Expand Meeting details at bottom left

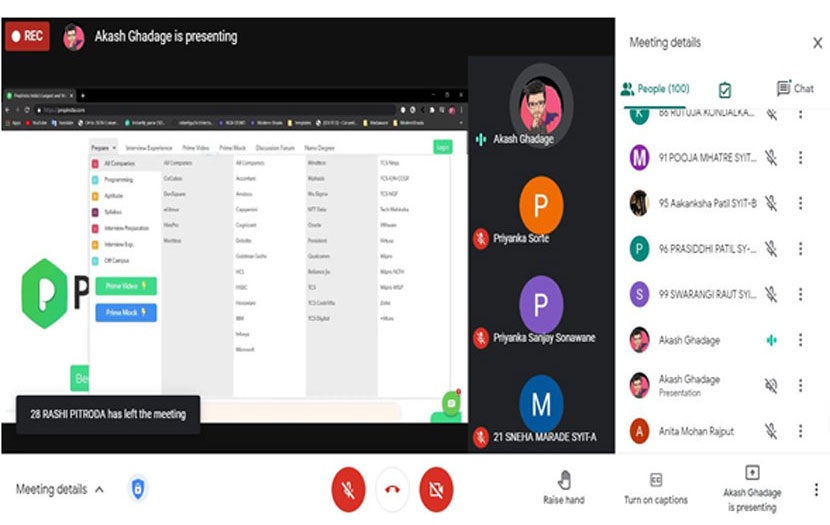60,489
